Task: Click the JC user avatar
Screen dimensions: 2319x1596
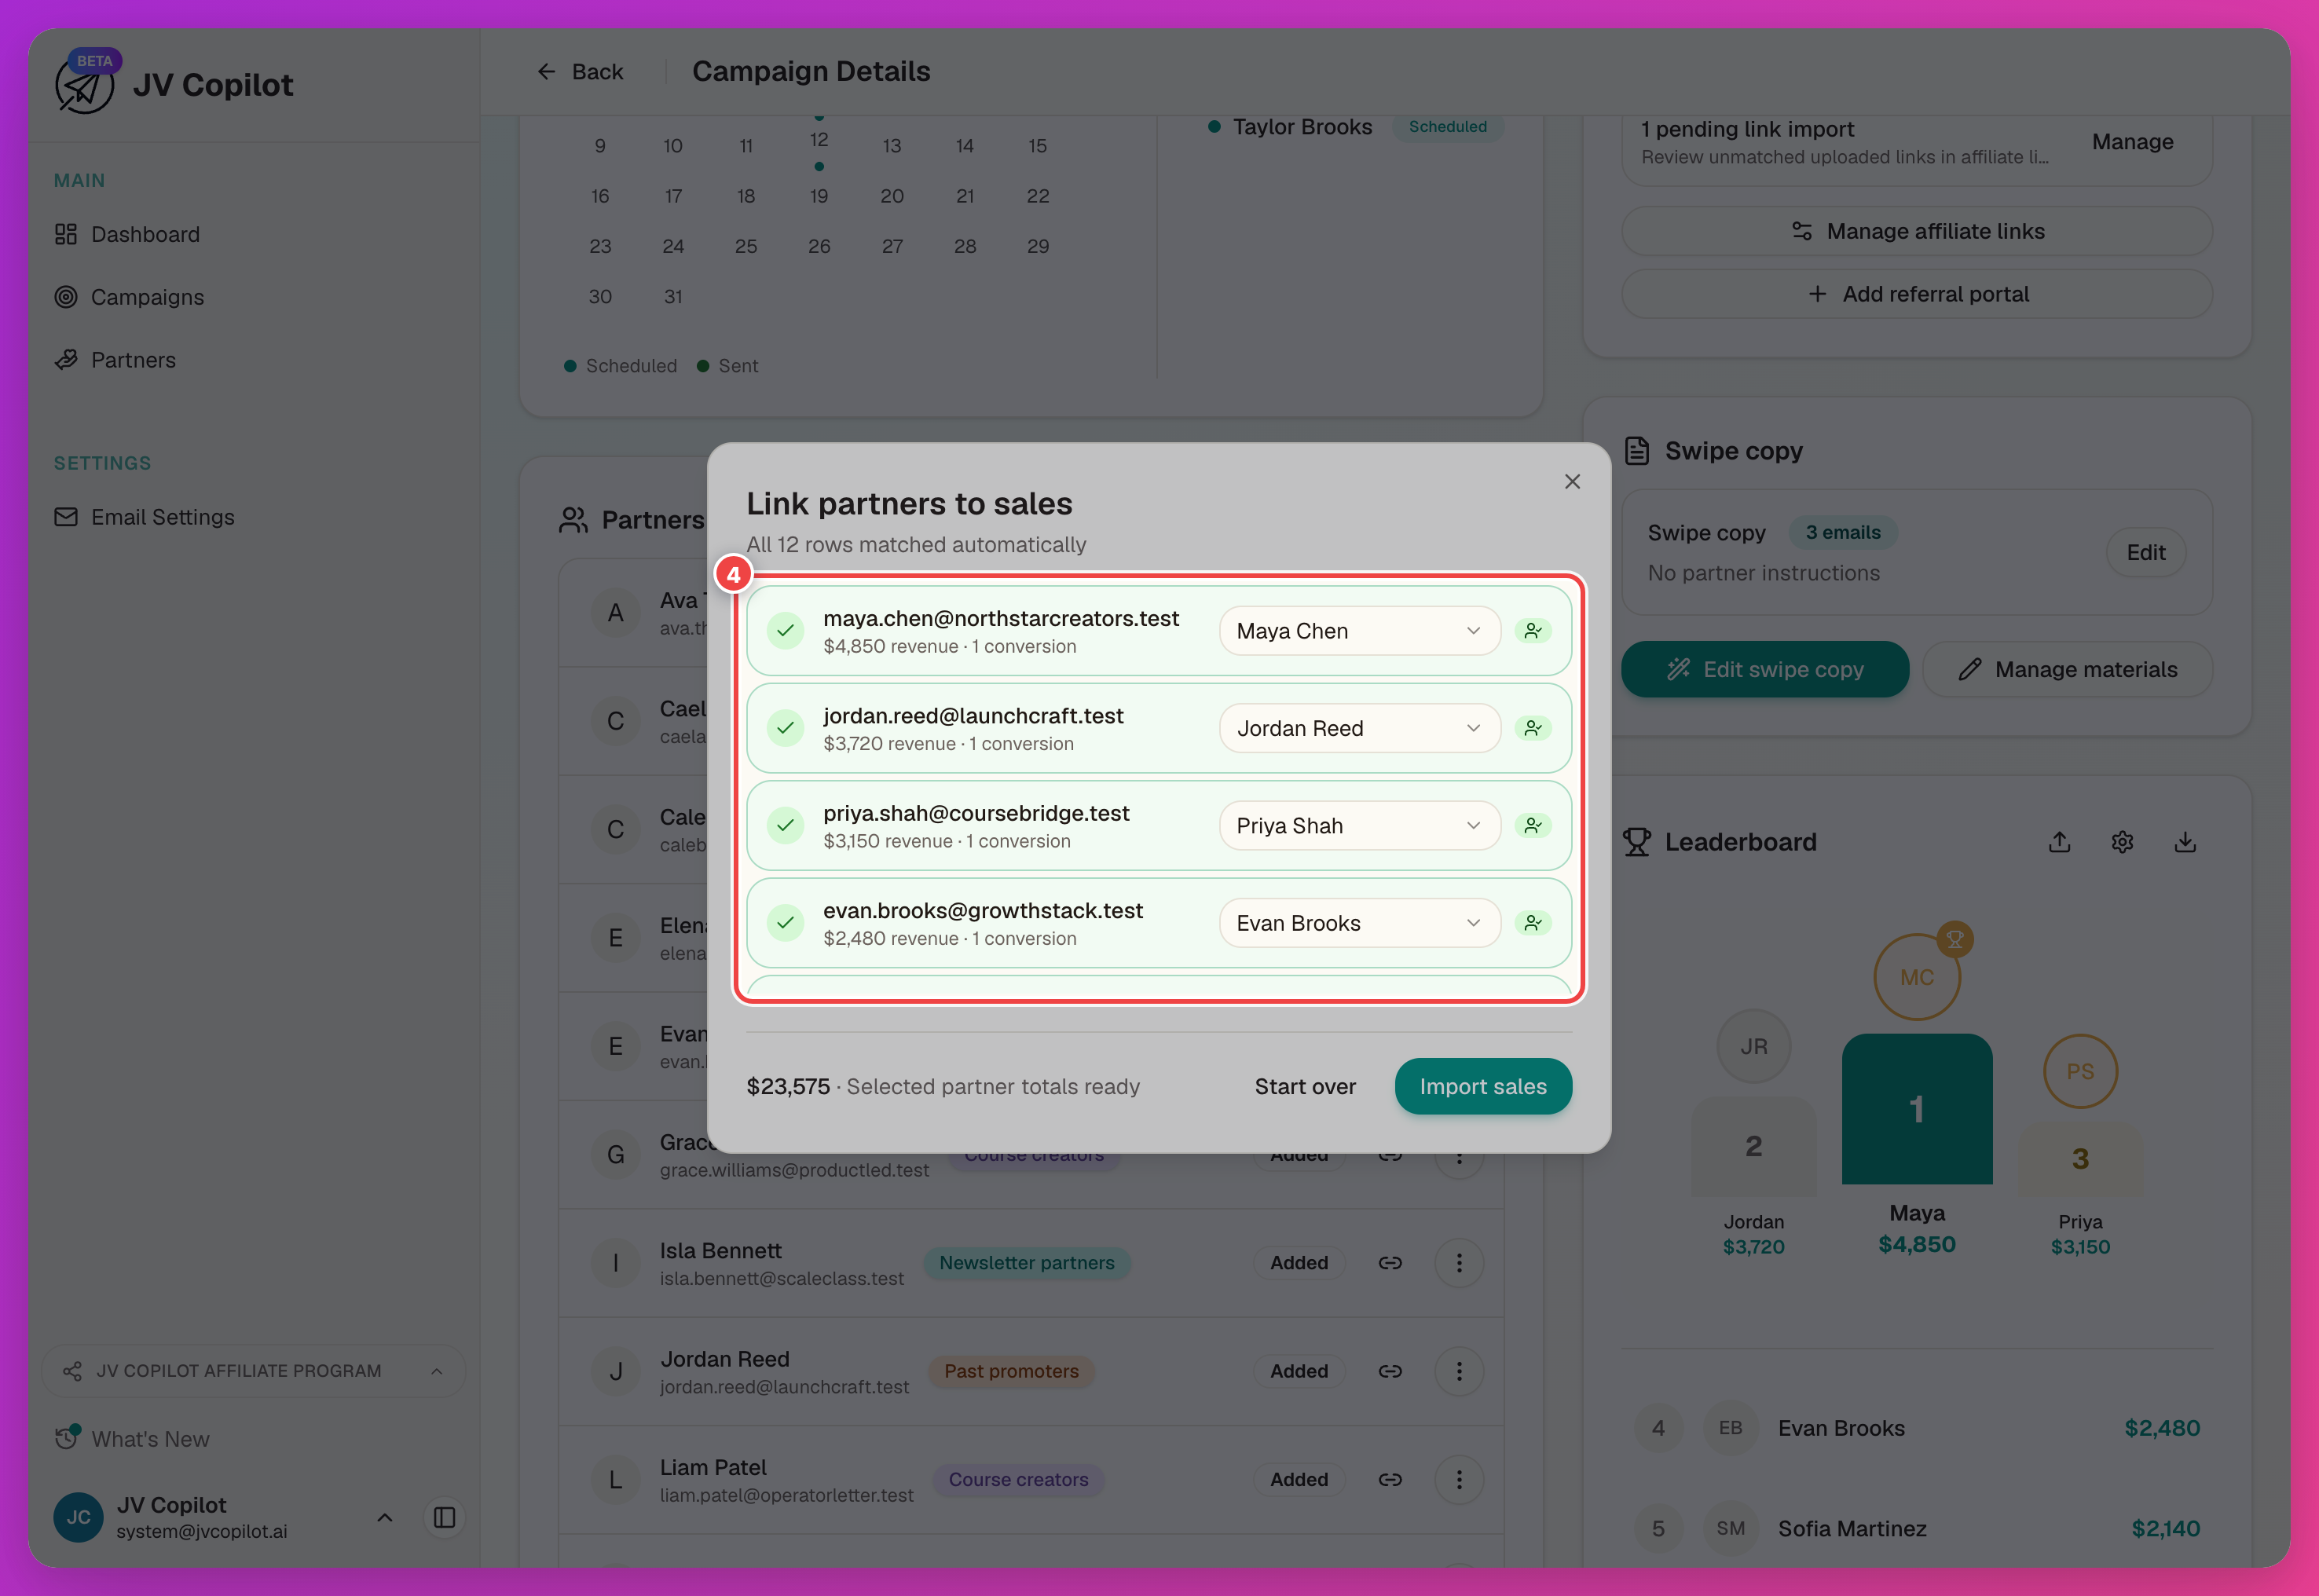Action: tap(78, 1517)
